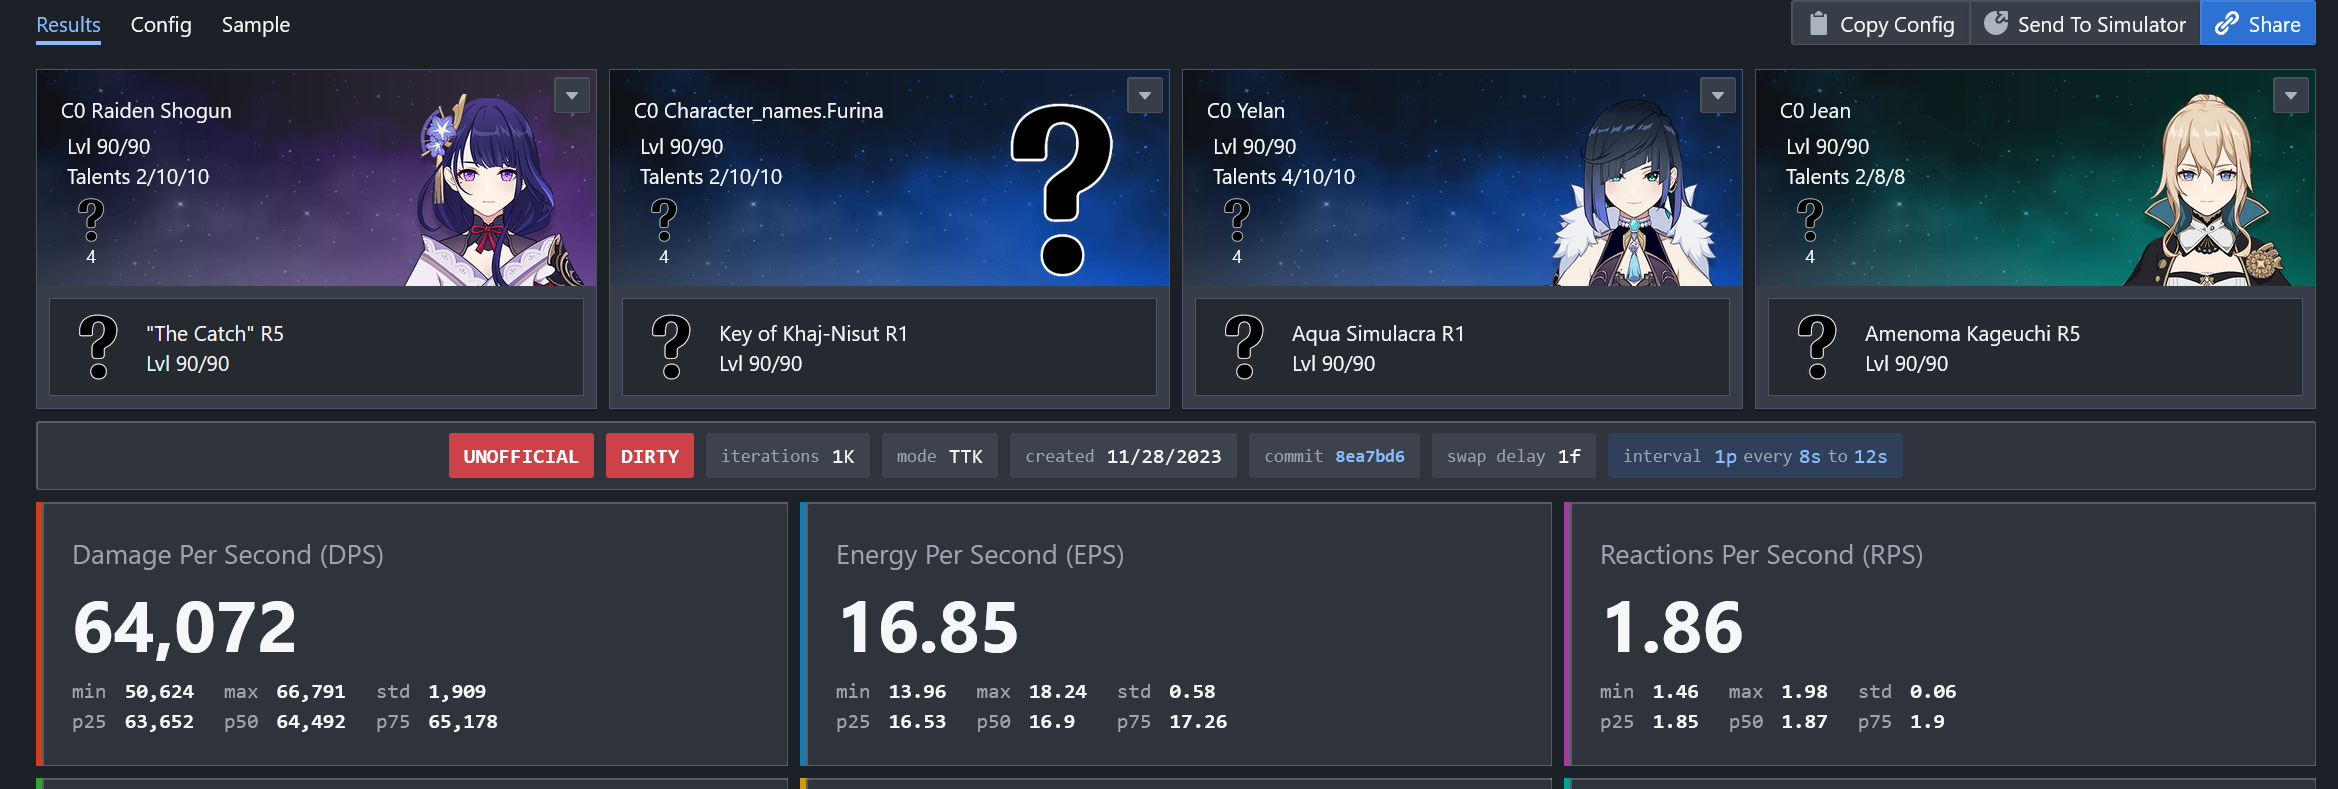
Task: Click the DPS value 64,072
Action: pos(185,628)
